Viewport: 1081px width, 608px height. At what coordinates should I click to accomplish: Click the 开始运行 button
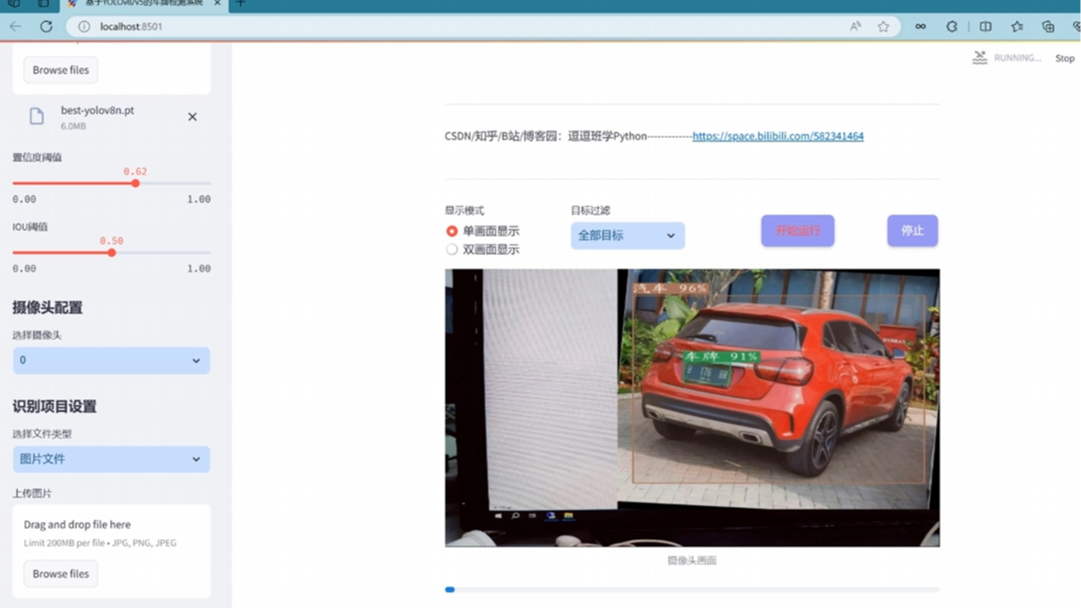[x=798, y=231]
